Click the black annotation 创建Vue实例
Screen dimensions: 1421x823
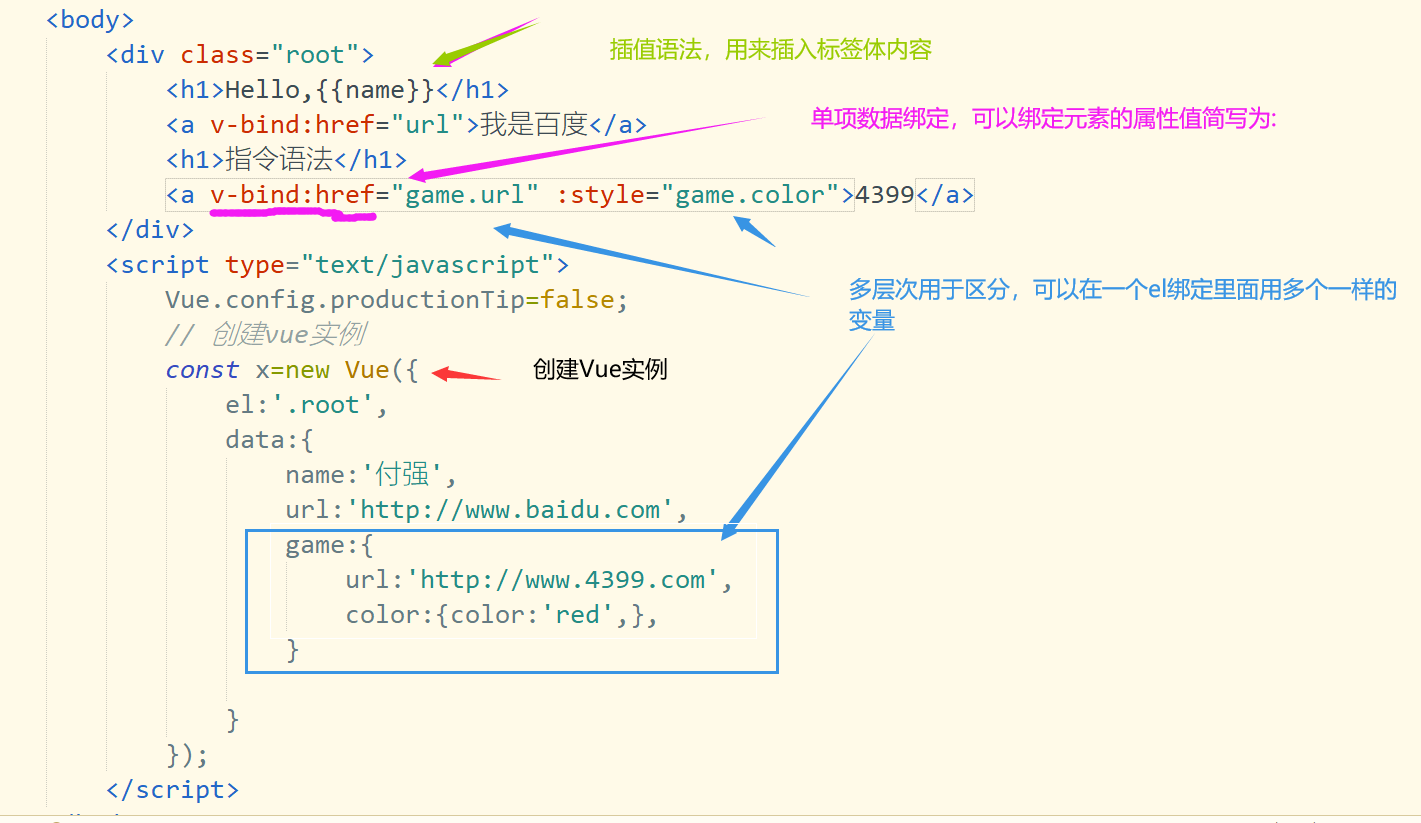point(600,369)
